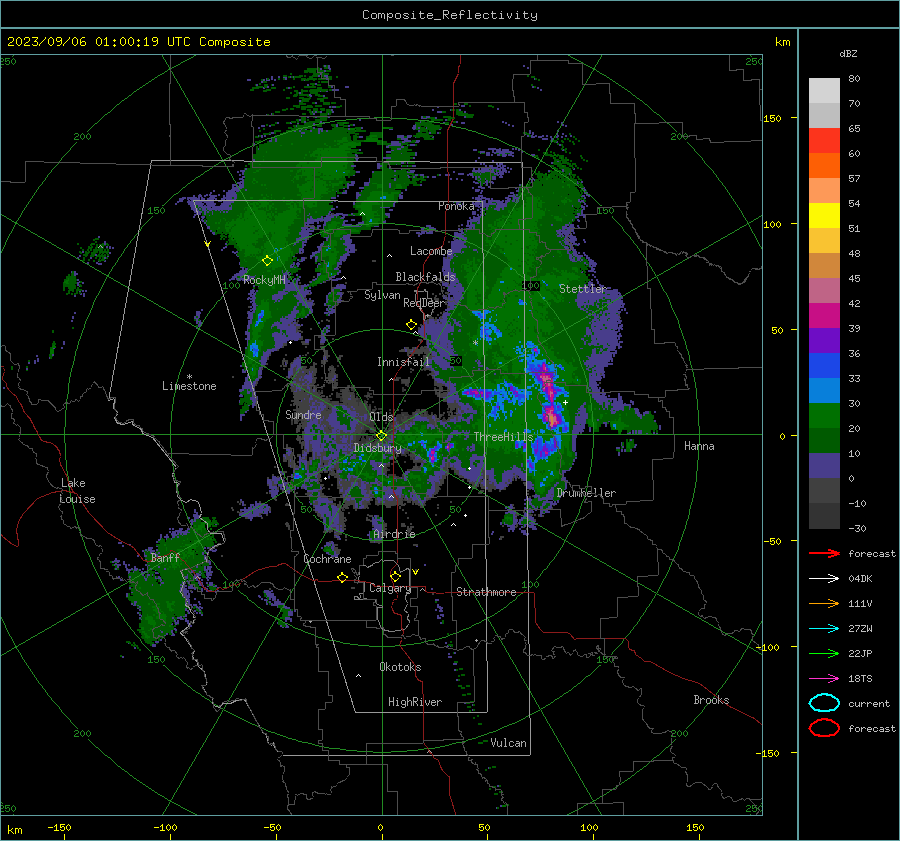Click the Sylvan map label

click(x=382, y=295)
